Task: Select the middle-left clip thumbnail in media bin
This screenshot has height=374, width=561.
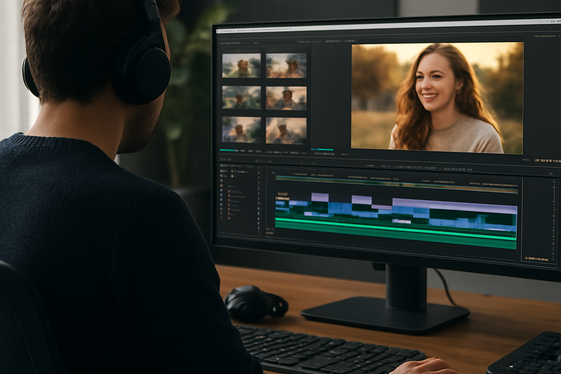Action: (x=241, y=97)
